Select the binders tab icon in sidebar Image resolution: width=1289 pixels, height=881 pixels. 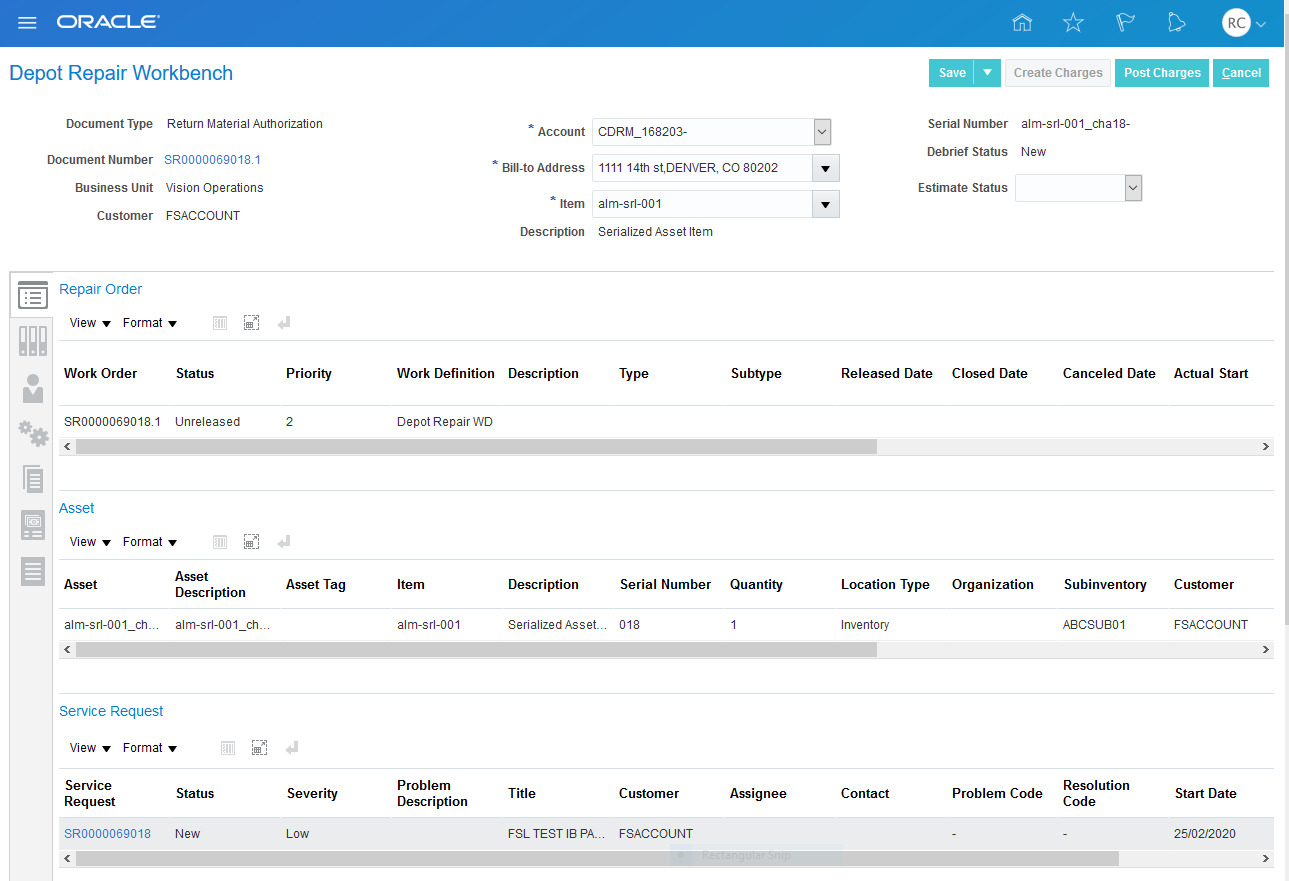(33, 341)
